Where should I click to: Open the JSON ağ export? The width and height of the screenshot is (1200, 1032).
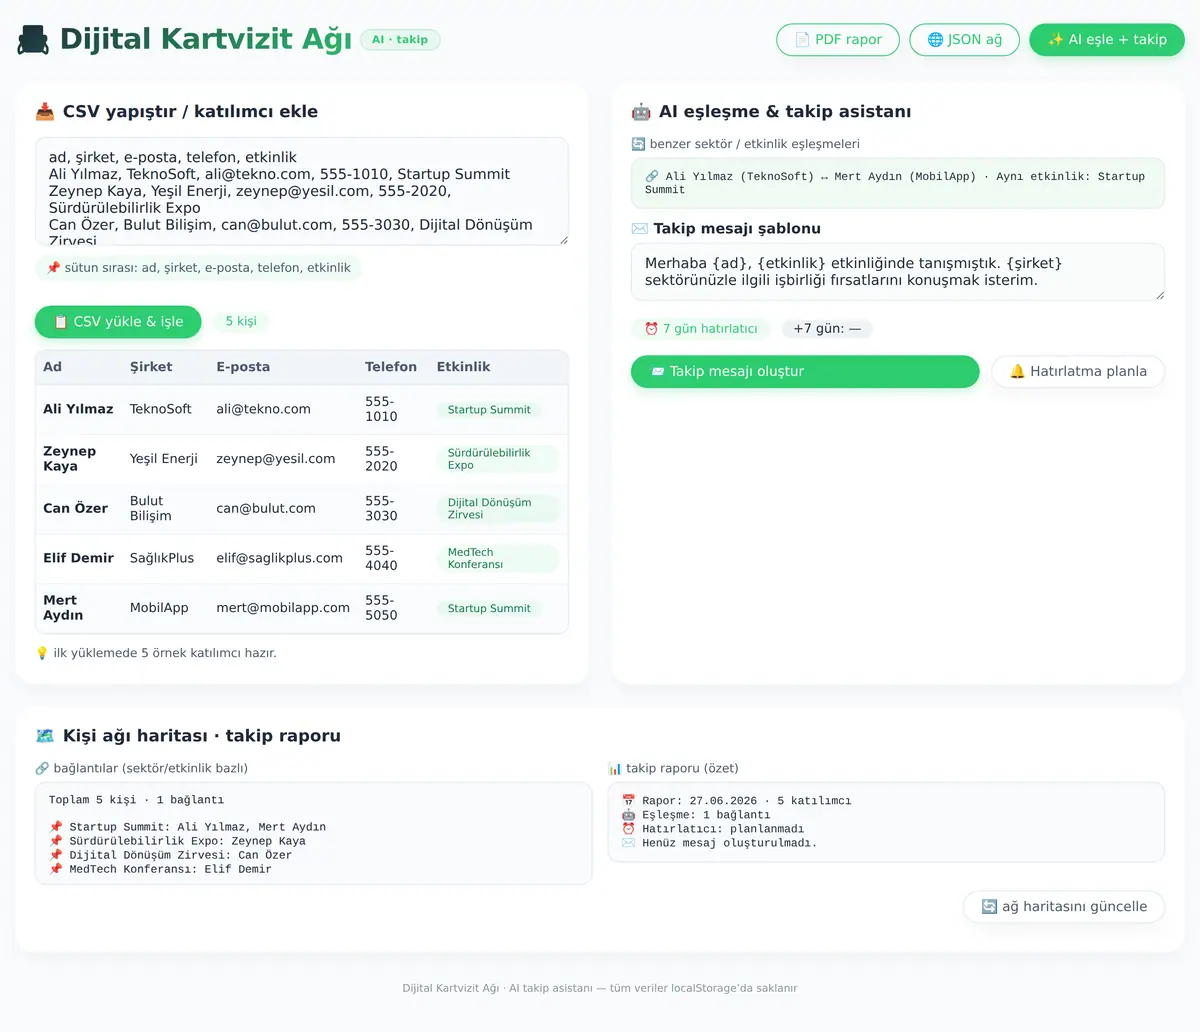click(964, 40)
